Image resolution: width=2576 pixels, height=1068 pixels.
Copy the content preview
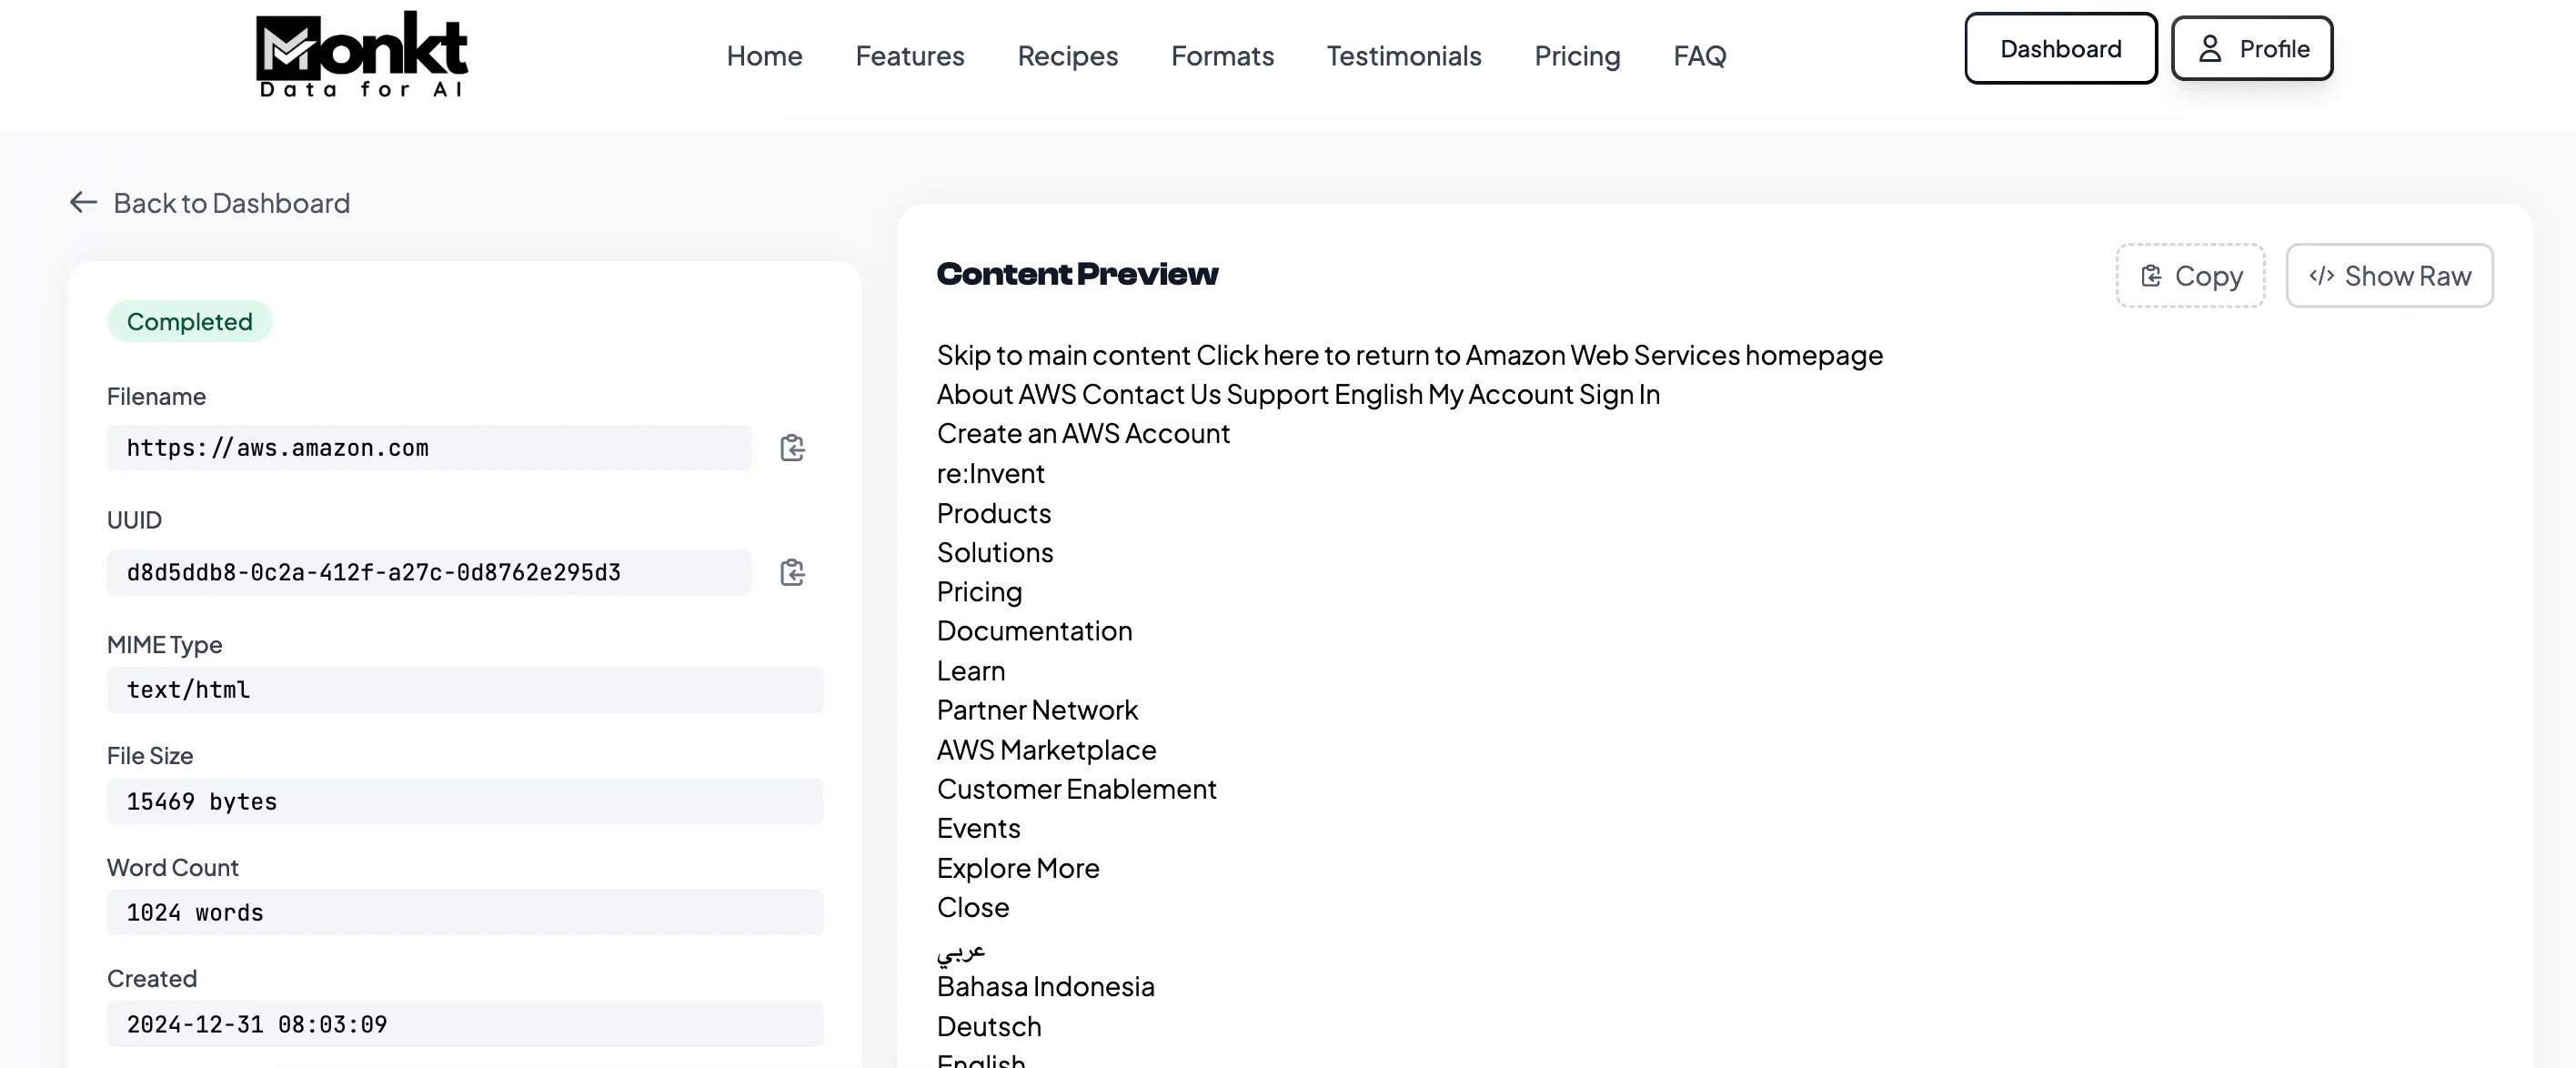(2190, 276)
